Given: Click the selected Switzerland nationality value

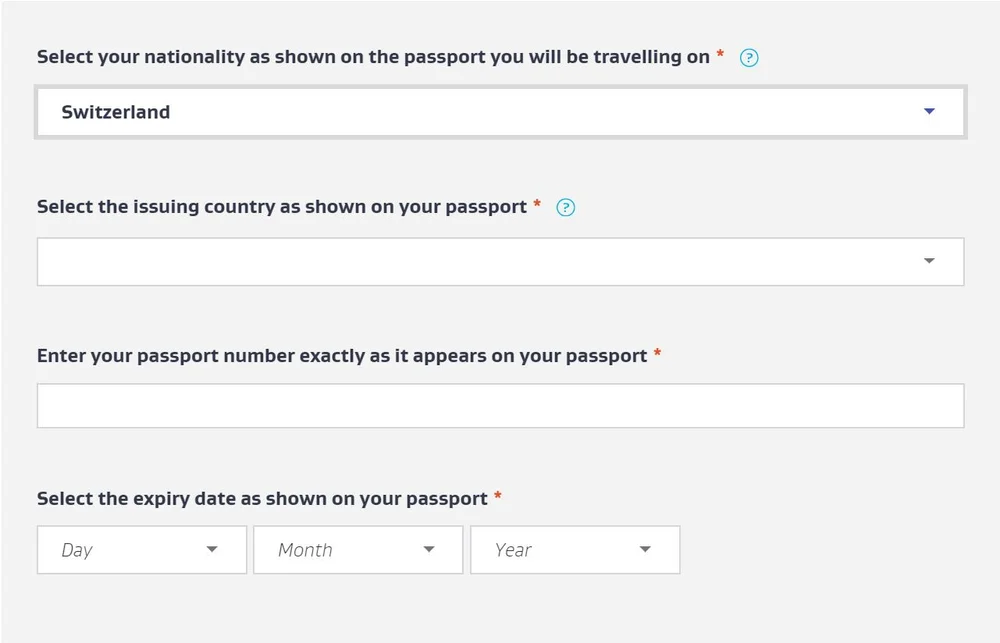Looking at the screenshot, I should tap(116, 112).
